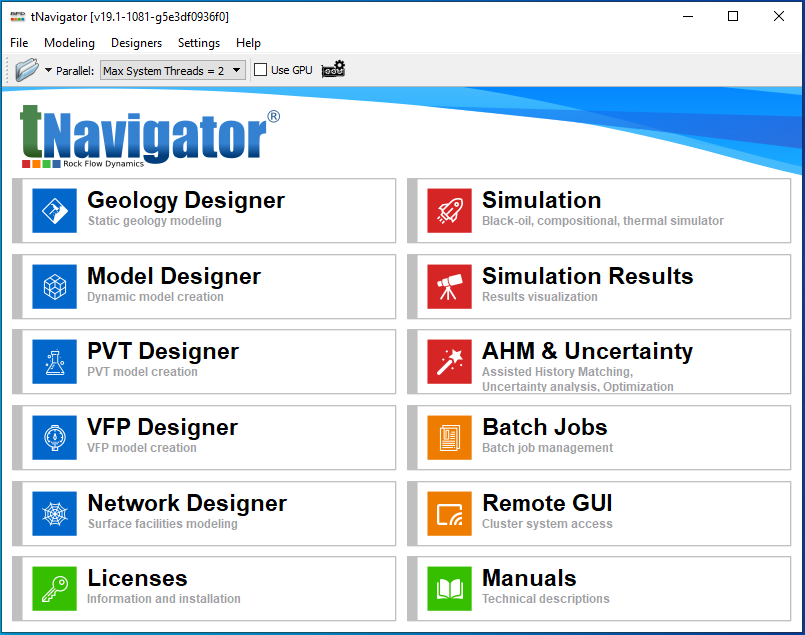Click 'Cluster system access' subtitle

pyautogui.click(x=547, y=524)
